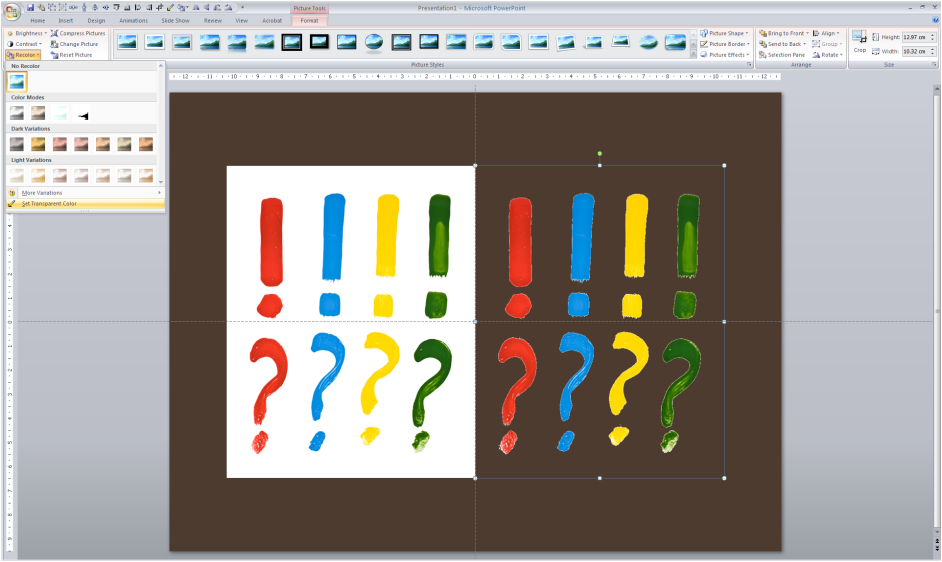The image size is (942, 562).
Task: Click the Compress Pictures icon
Action: pos(54,33)
